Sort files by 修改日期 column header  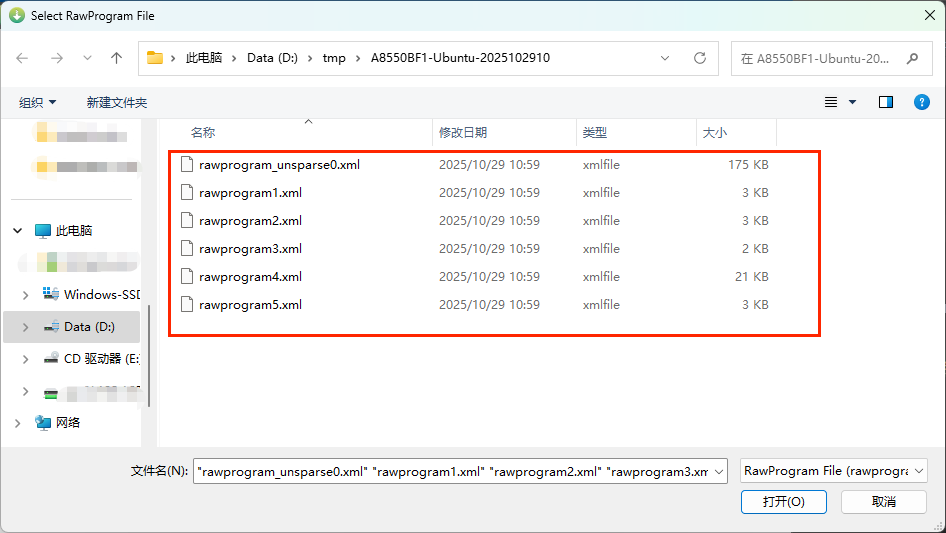(462, 132)
